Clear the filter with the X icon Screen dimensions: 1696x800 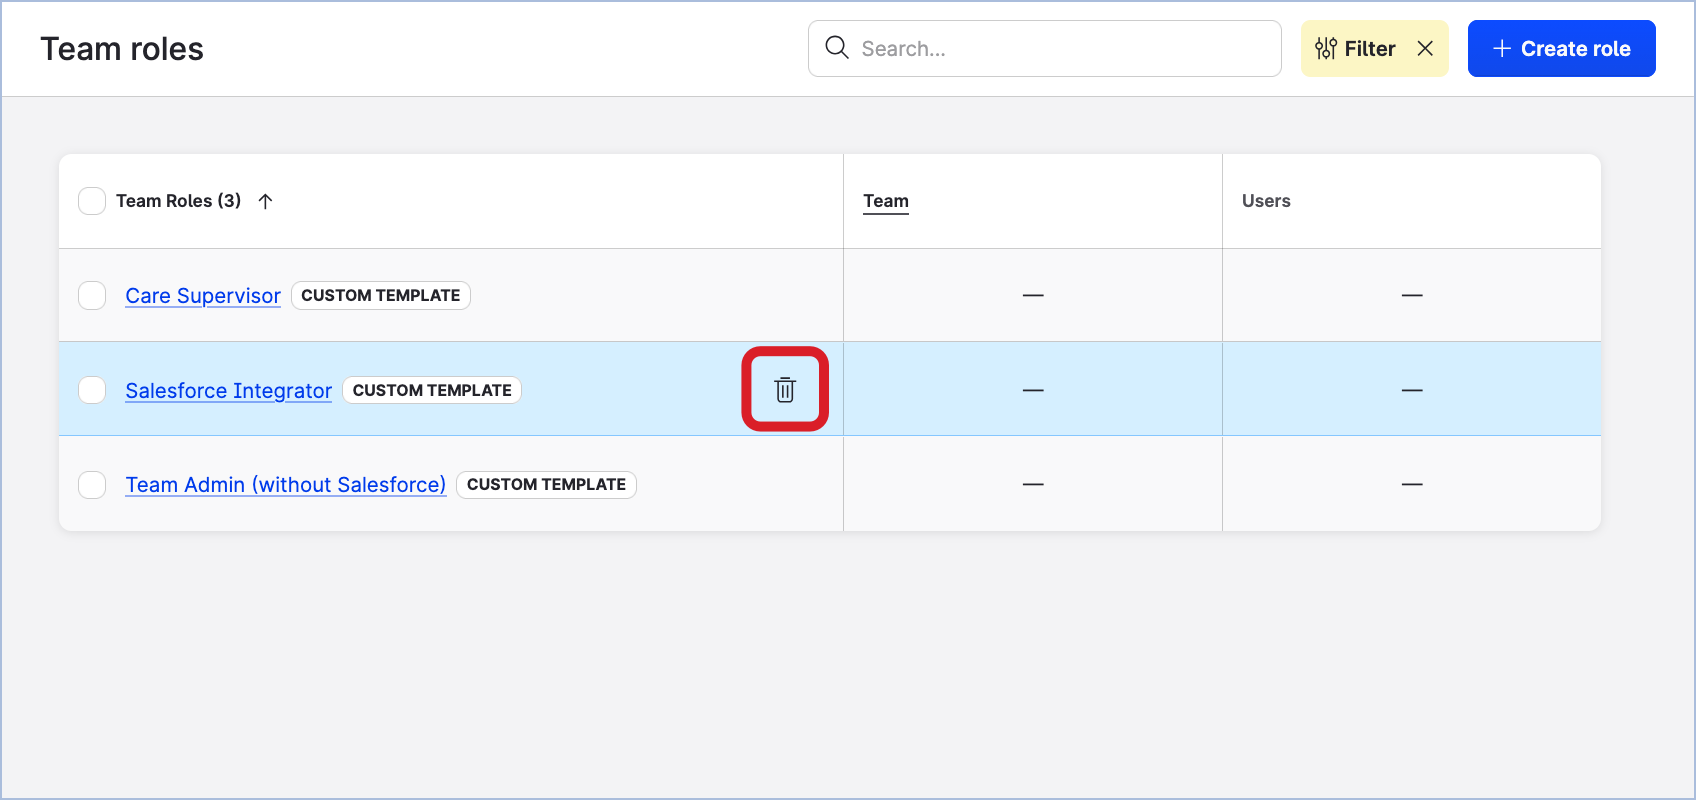click(1425, 49)
